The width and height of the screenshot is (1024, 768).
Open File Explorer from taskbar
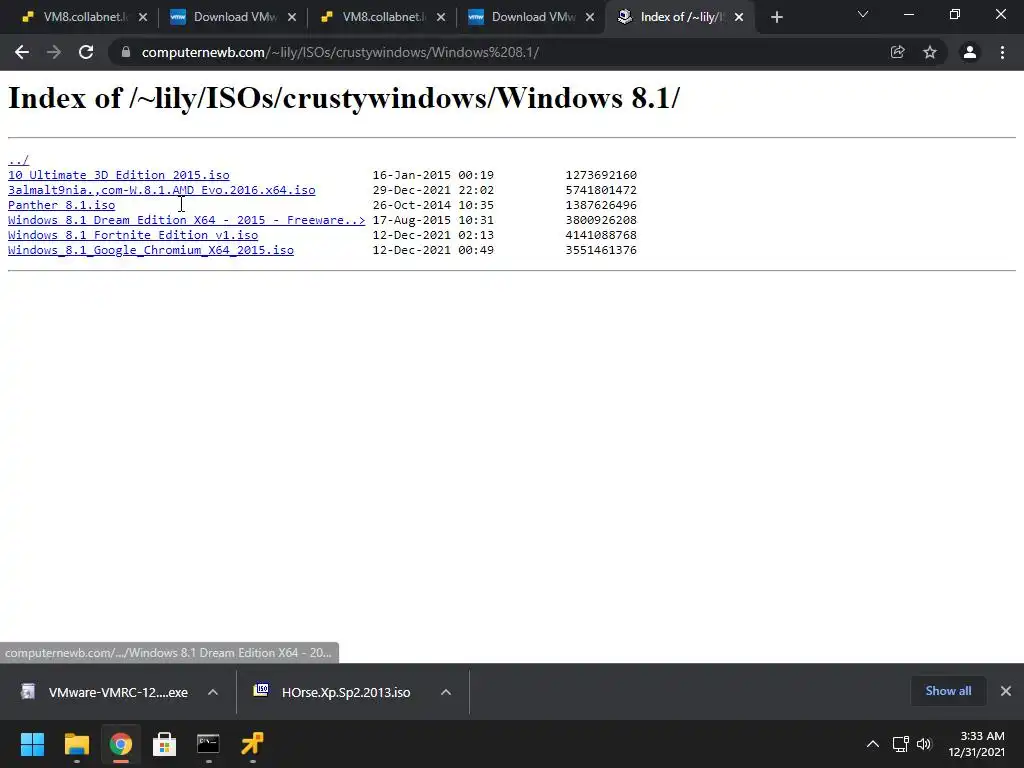pos(76,744)
